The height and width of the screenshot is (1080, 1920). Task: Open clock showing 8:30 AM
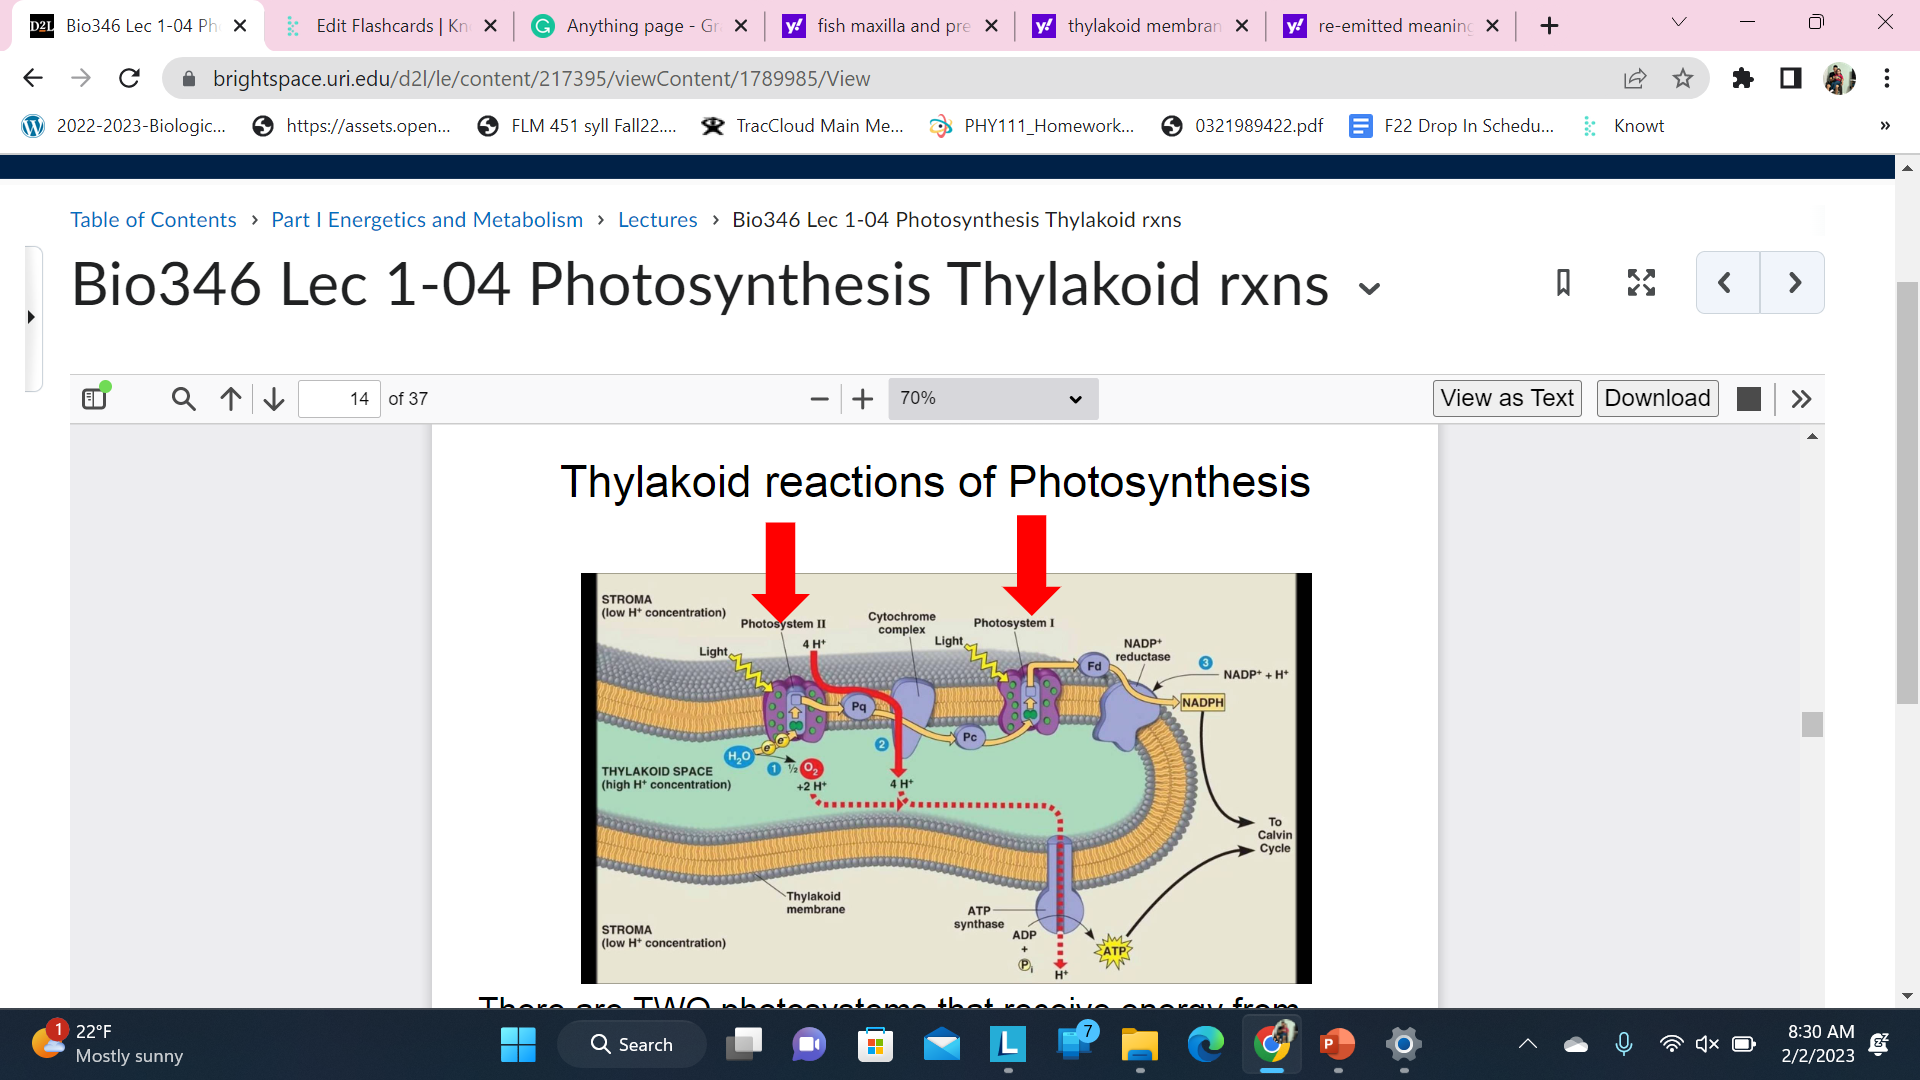1820,1044
